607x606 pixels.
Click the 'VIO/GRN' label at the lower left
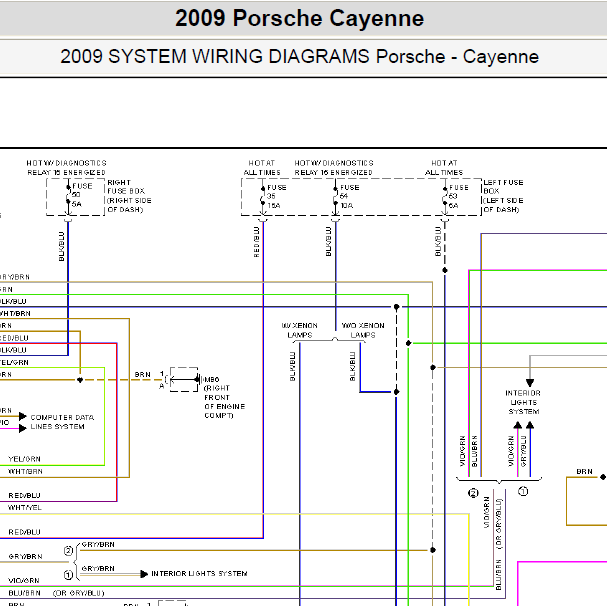click(24, 580)
